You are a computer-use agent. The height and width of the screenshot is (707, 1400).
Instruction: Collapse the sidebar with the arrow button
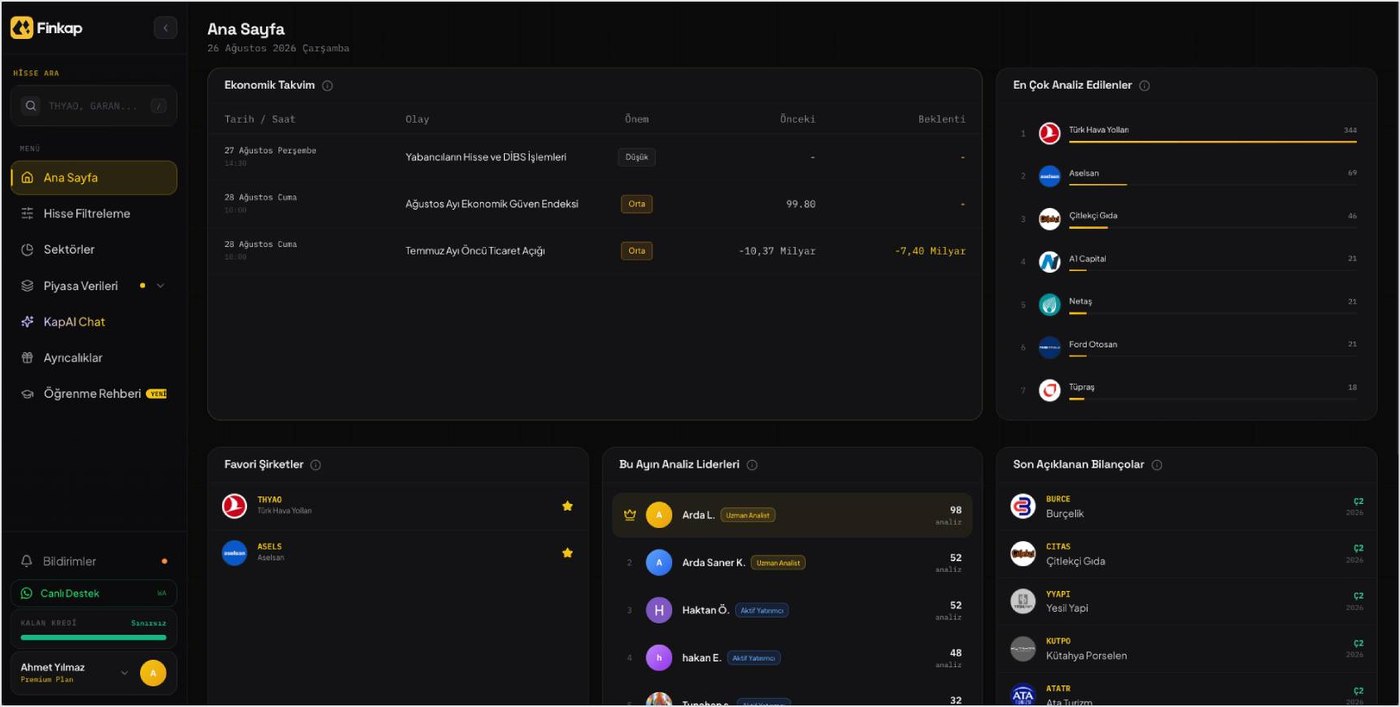pyautogui.click(x=165, y=28)
